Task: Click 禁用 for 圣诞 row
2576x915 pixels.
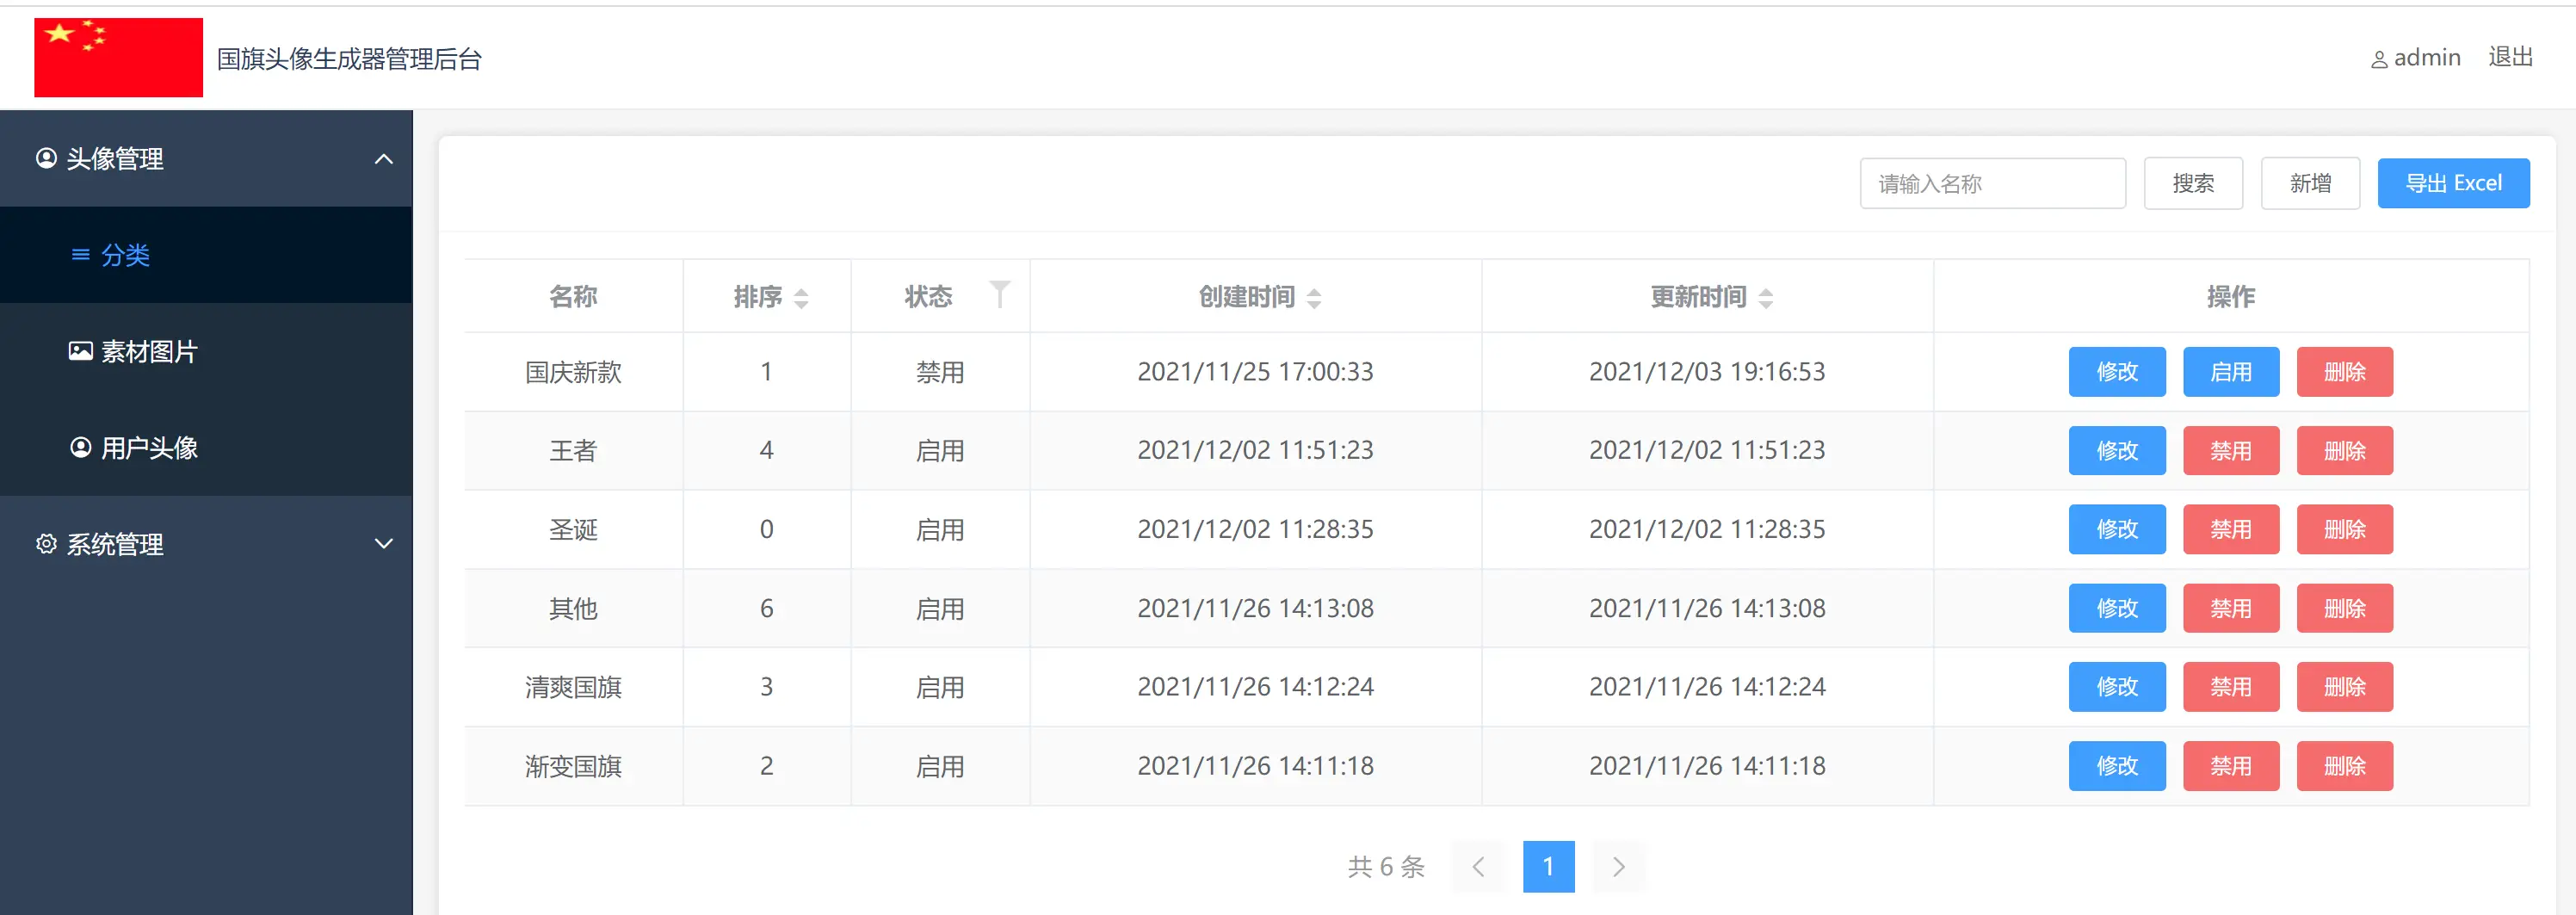Action: coord(2231,529)
